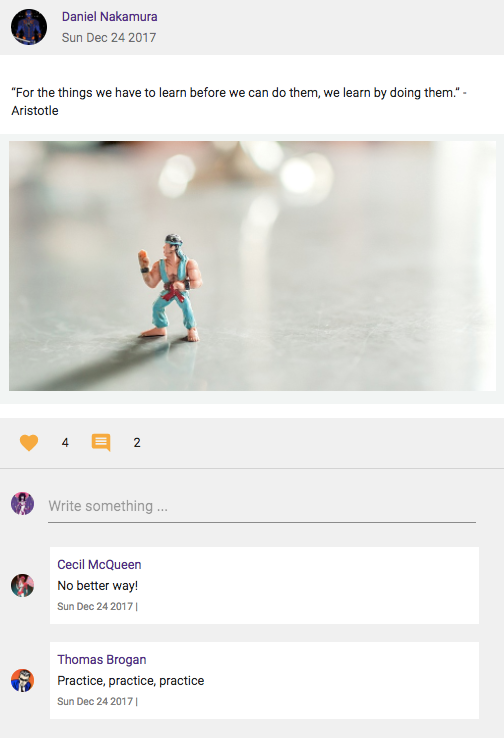
Task: Click Cecil McQueen's avatar picture
Action: tap(23, 586)
